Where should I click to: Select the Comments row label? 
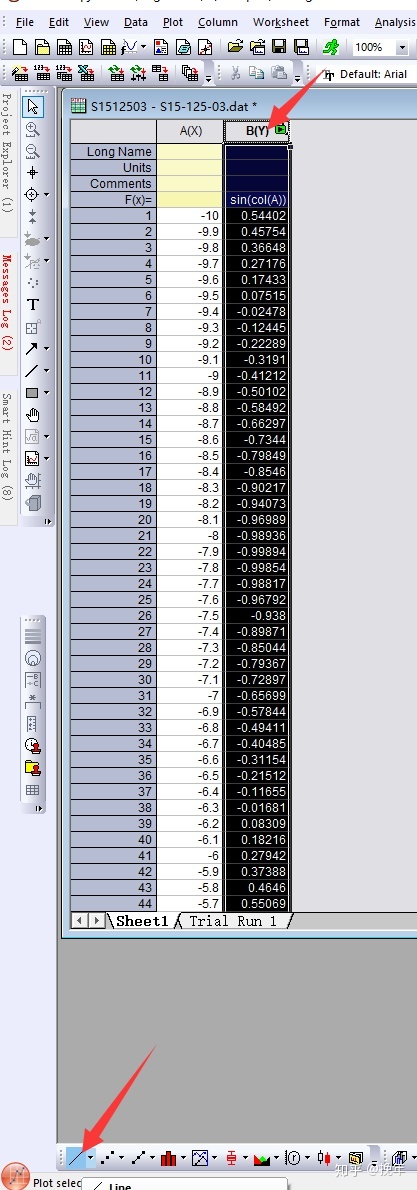click(114, 183)
